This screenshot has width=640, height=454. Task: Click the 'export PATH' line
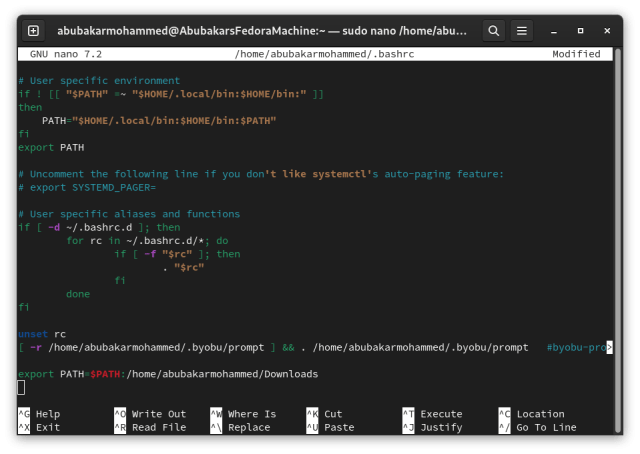click(51, 147)
